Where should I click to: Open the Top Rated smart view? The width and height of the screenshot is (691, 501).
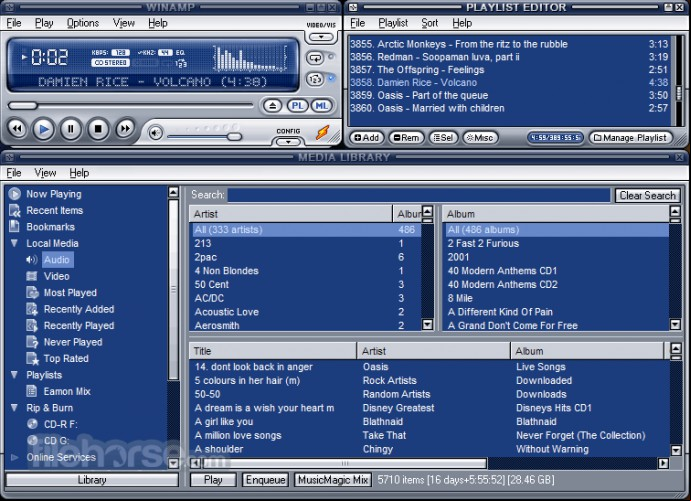click(66, 359)
